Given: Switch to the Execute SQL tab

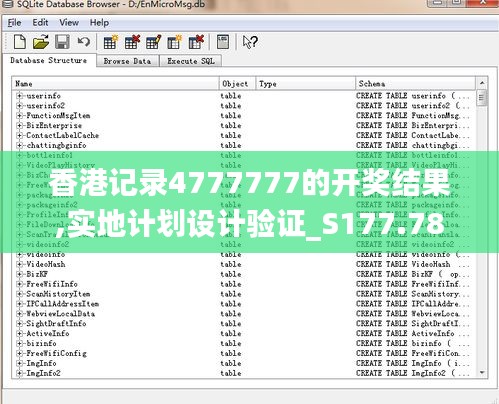Looking at the screenshot, I should tap(191, 61).
